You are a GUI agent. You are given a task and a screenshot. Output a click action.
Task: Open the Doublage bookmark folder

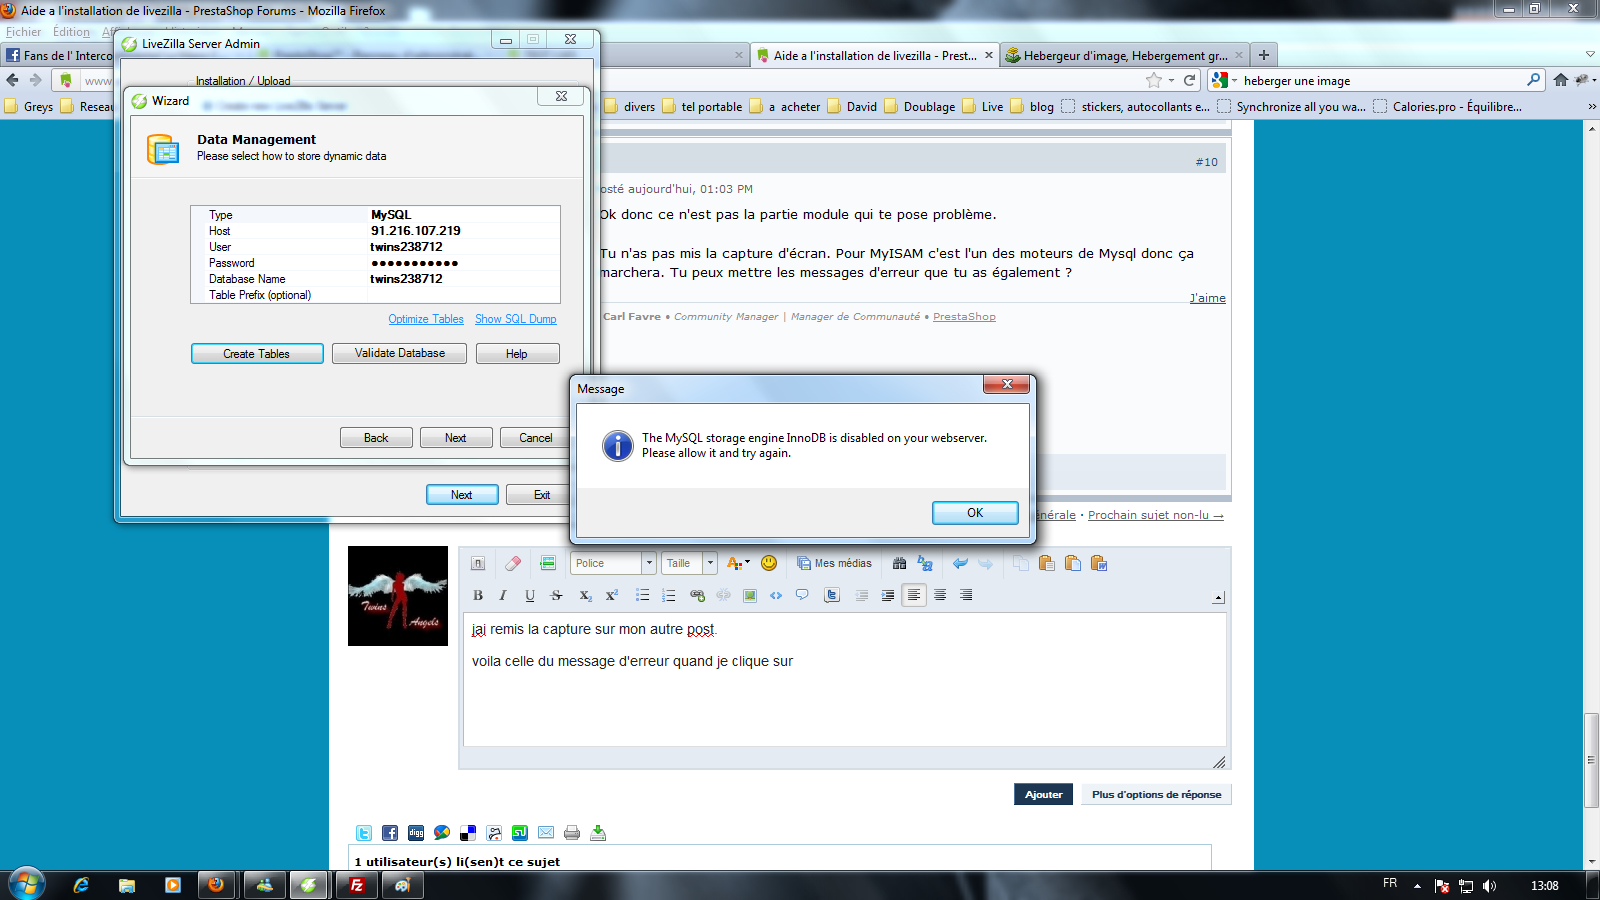click(920, 107)
